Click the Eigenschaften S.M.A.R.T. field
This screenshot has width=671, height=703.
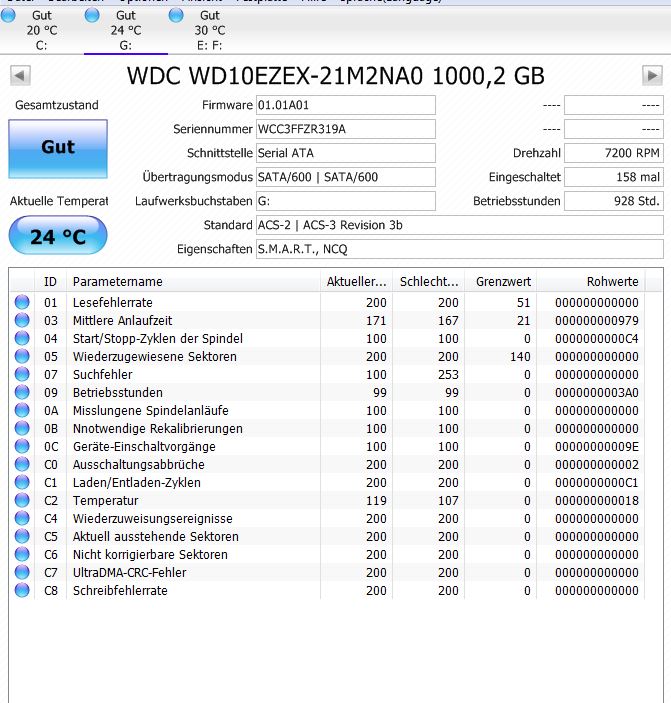click(x=459, y=249)
